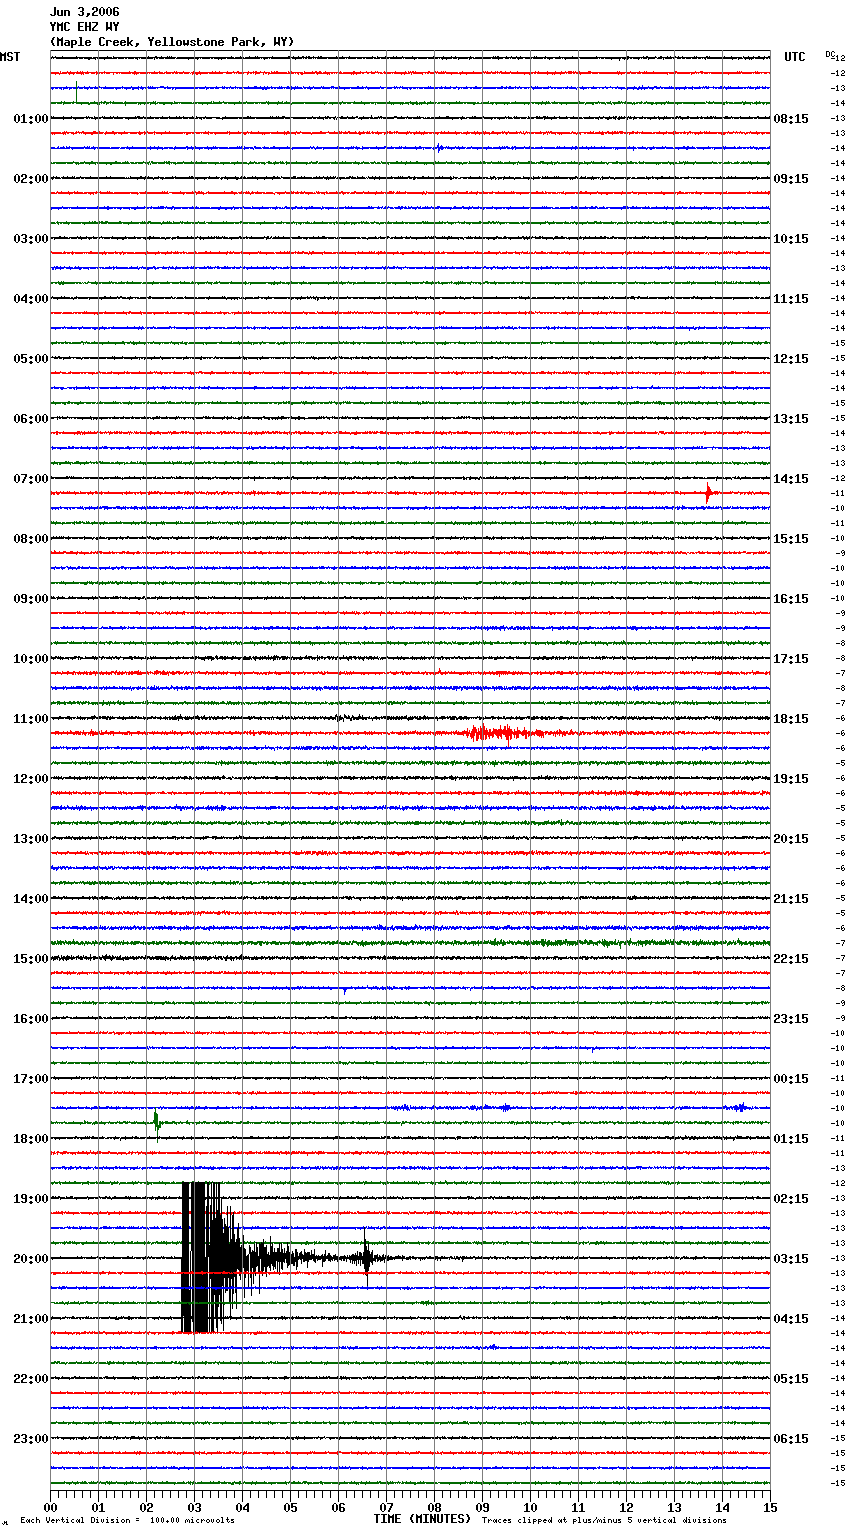Viewport: 850px width, 1534px height.
Task: Click the green spike on the 17:45 trace
Action: pyautogui.click(x=157, y=1123)
